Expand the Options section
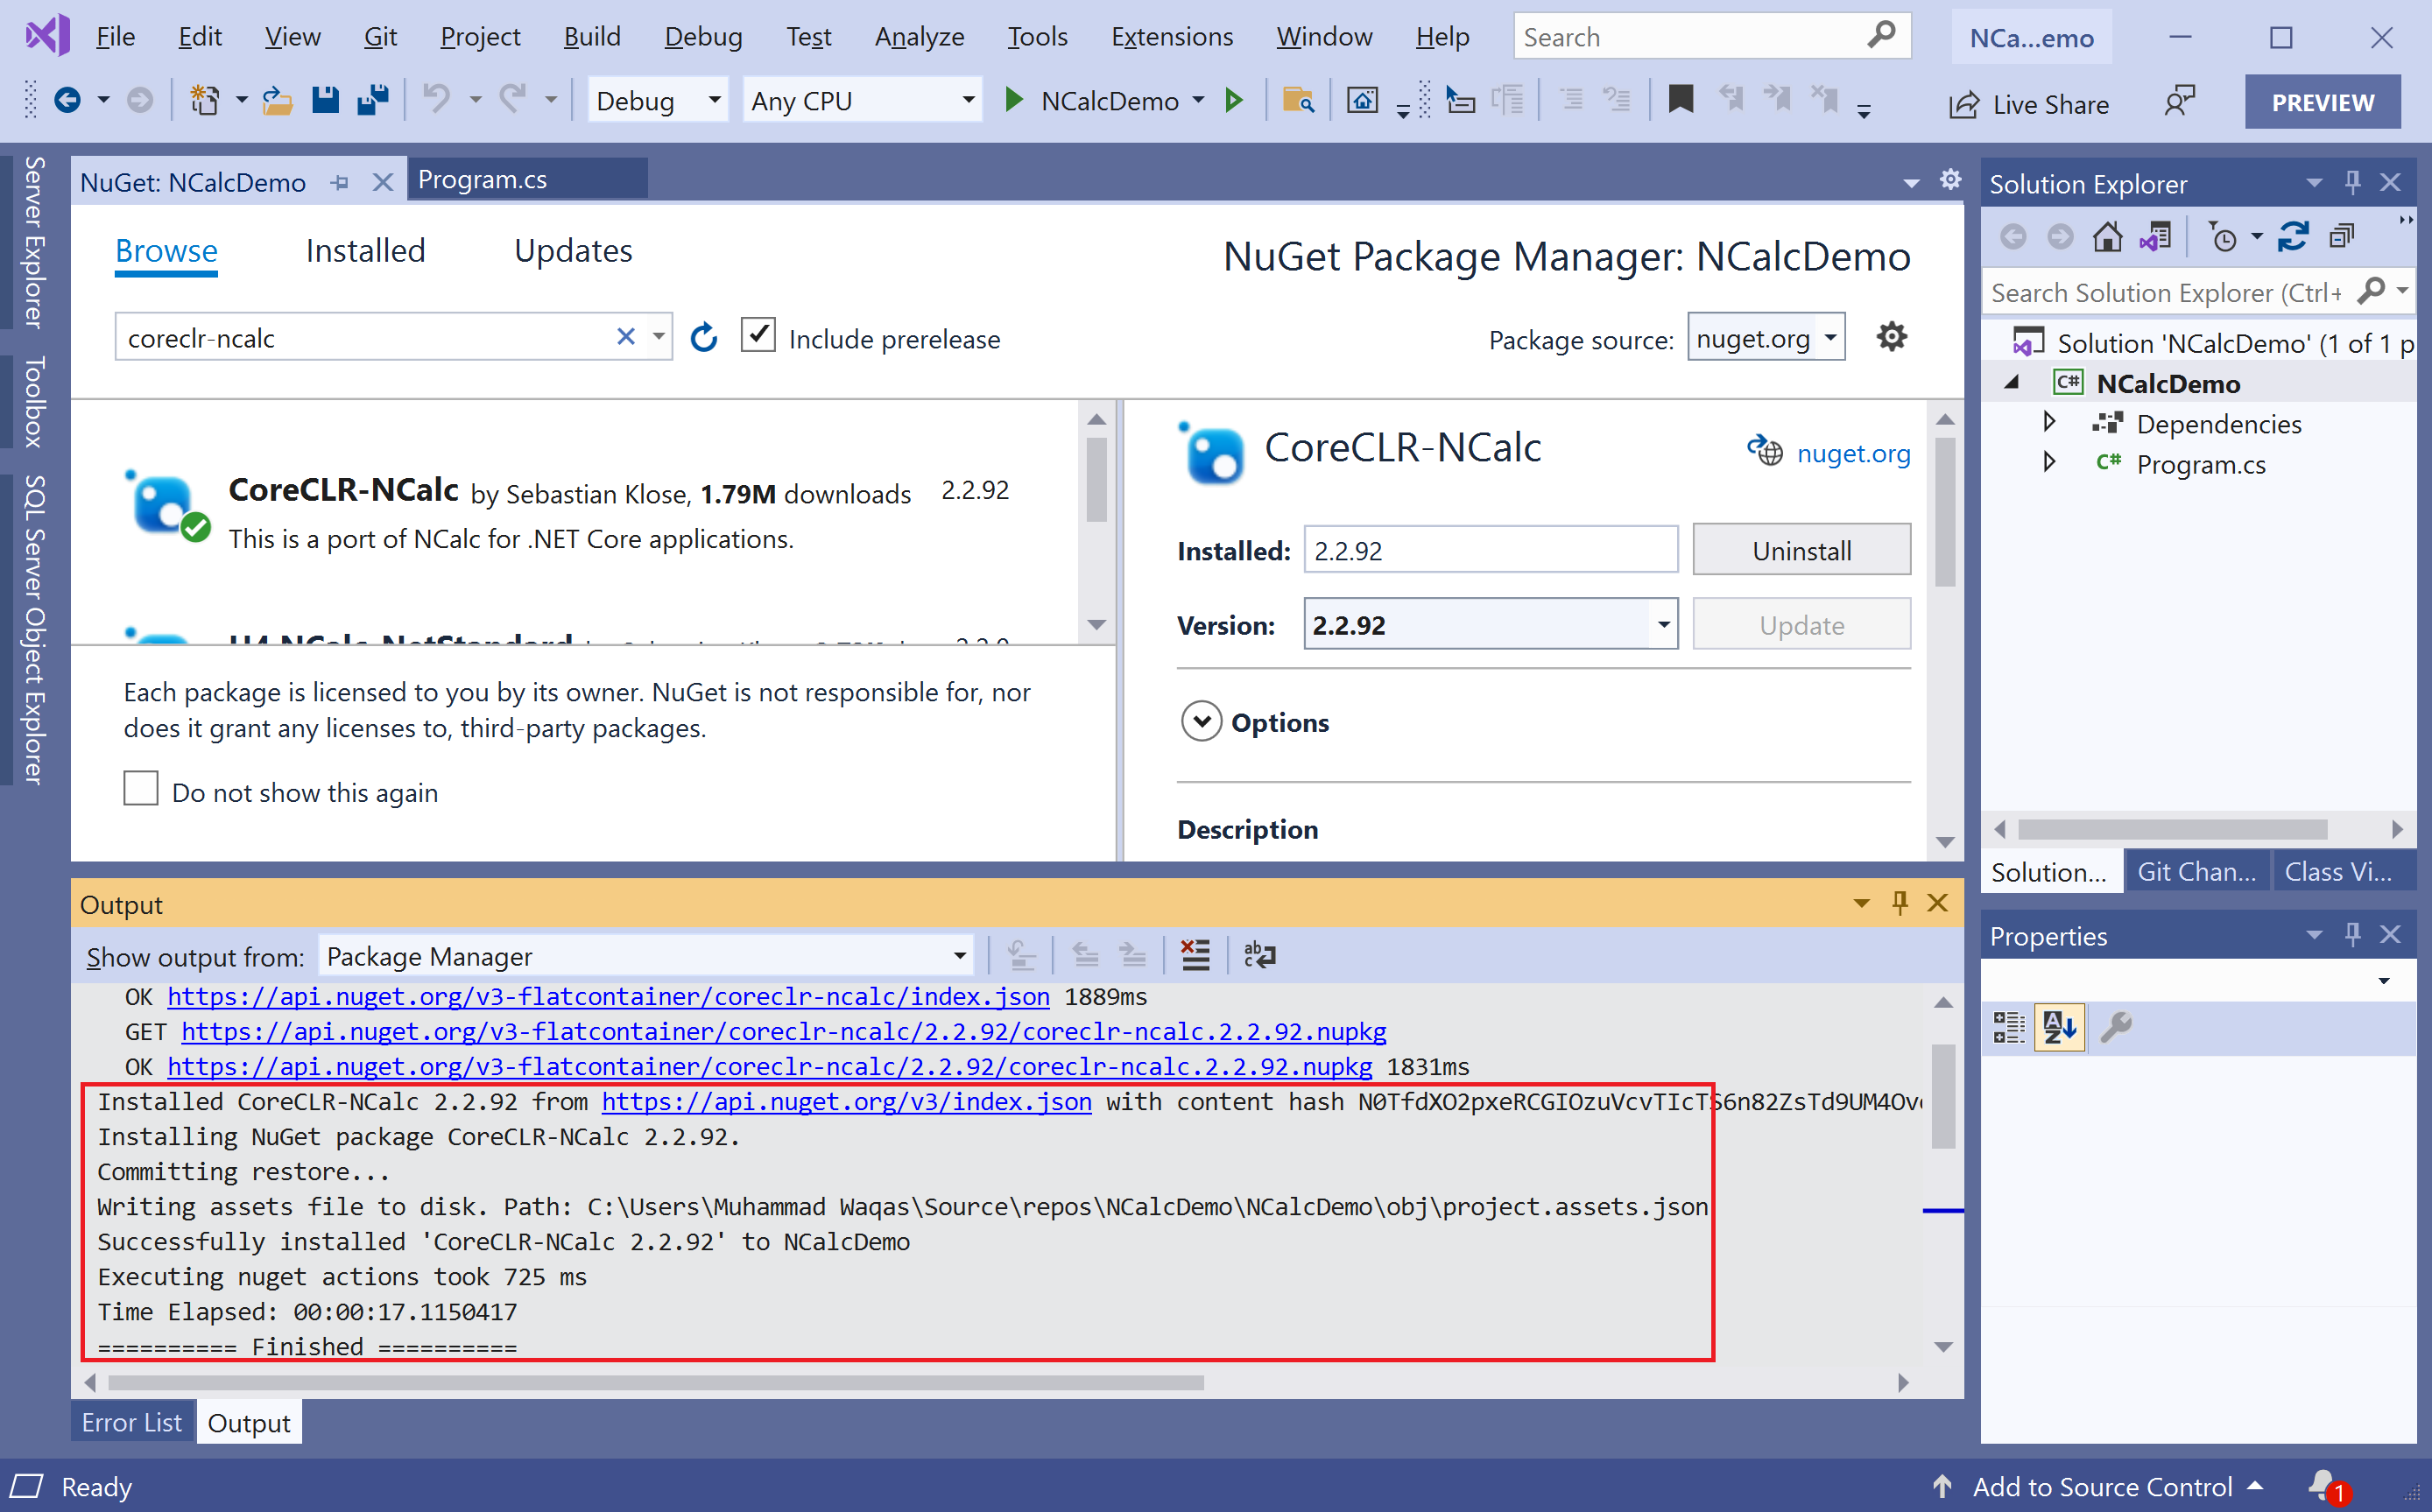This screenshot has height=1512, width=2432. pyautogui.click(x=1201, y=721)
